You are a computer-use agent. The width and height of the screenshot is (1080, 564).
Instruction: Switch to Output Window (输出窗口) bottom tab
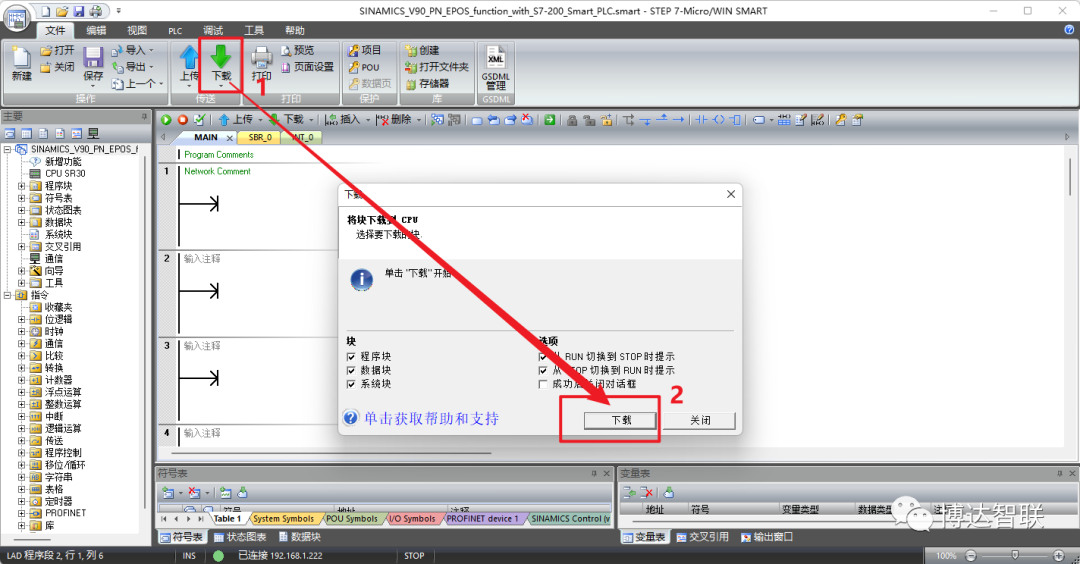(x=767, y=536)
